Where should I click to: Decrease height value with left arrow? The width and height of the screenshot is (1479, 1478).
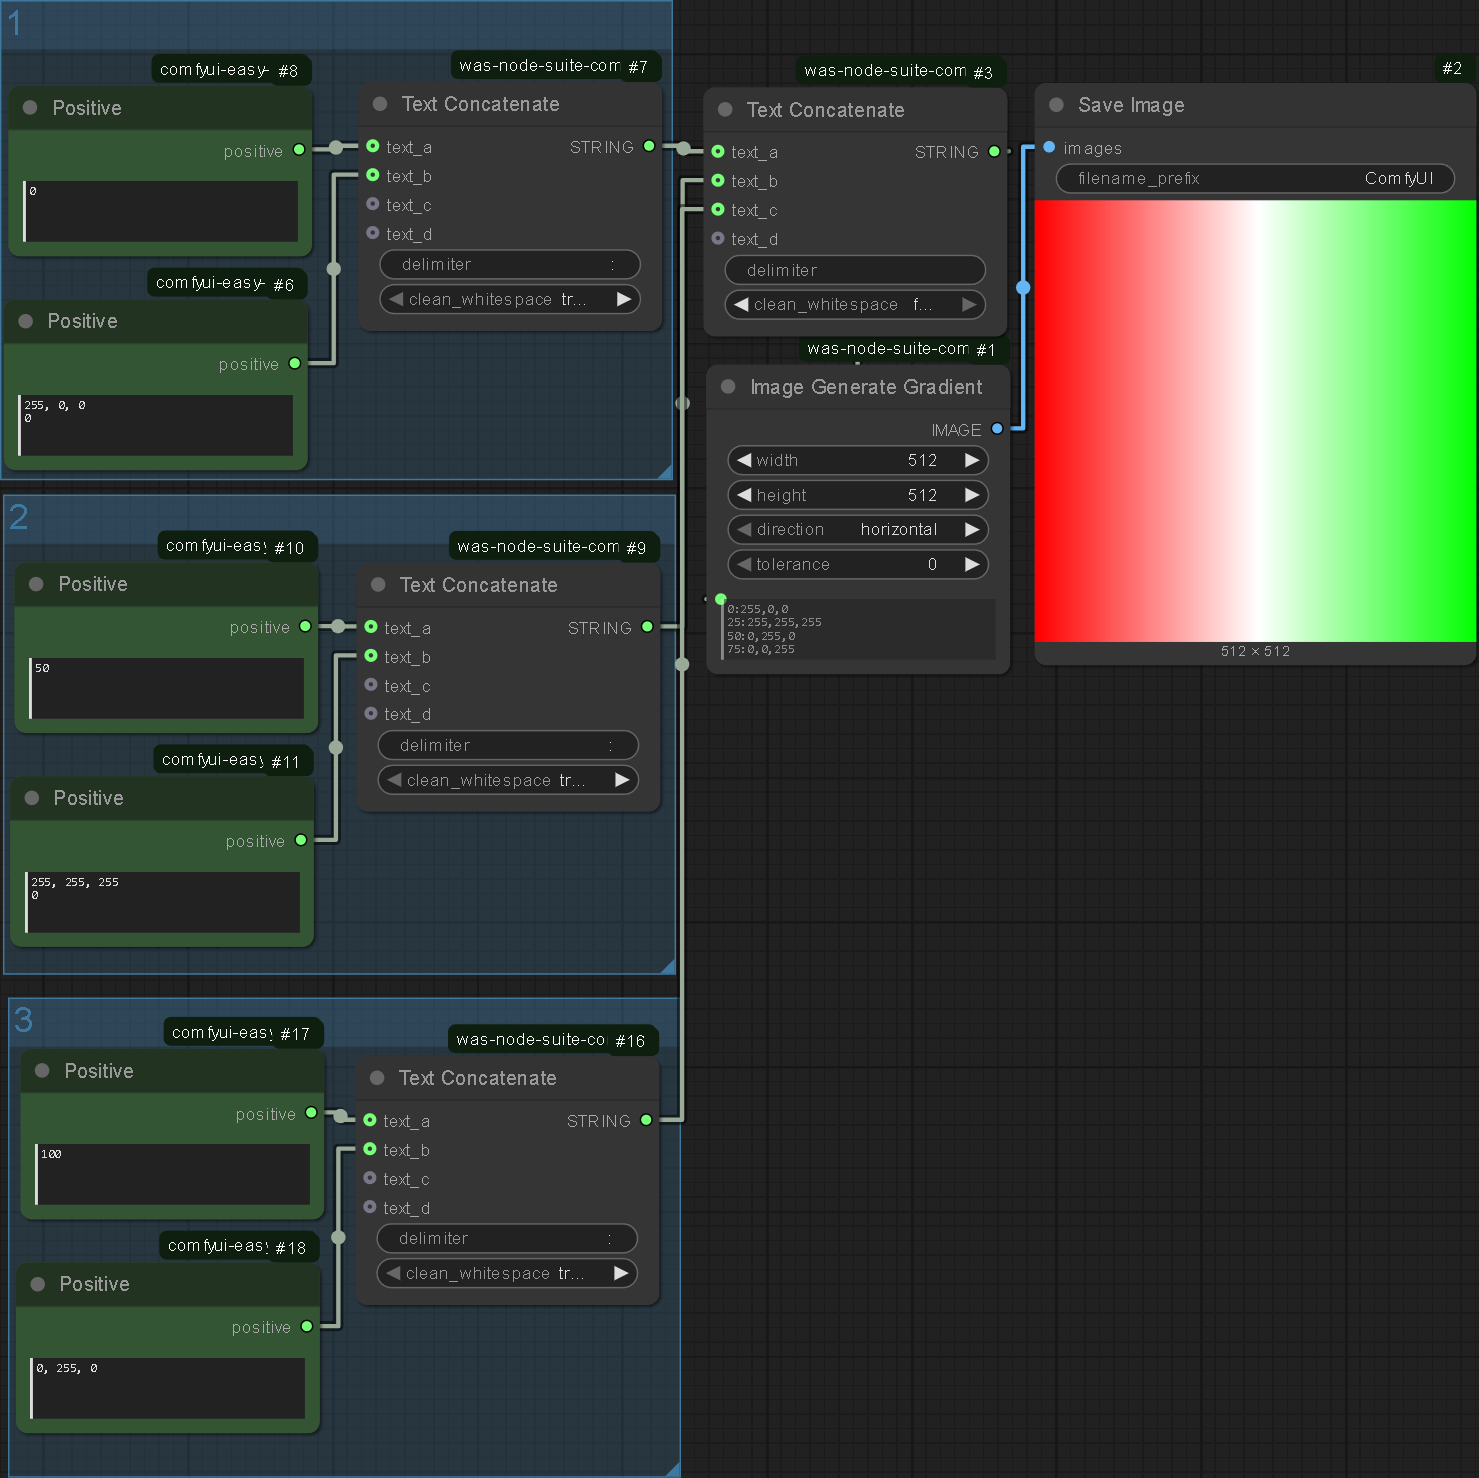tap(744, 495)
